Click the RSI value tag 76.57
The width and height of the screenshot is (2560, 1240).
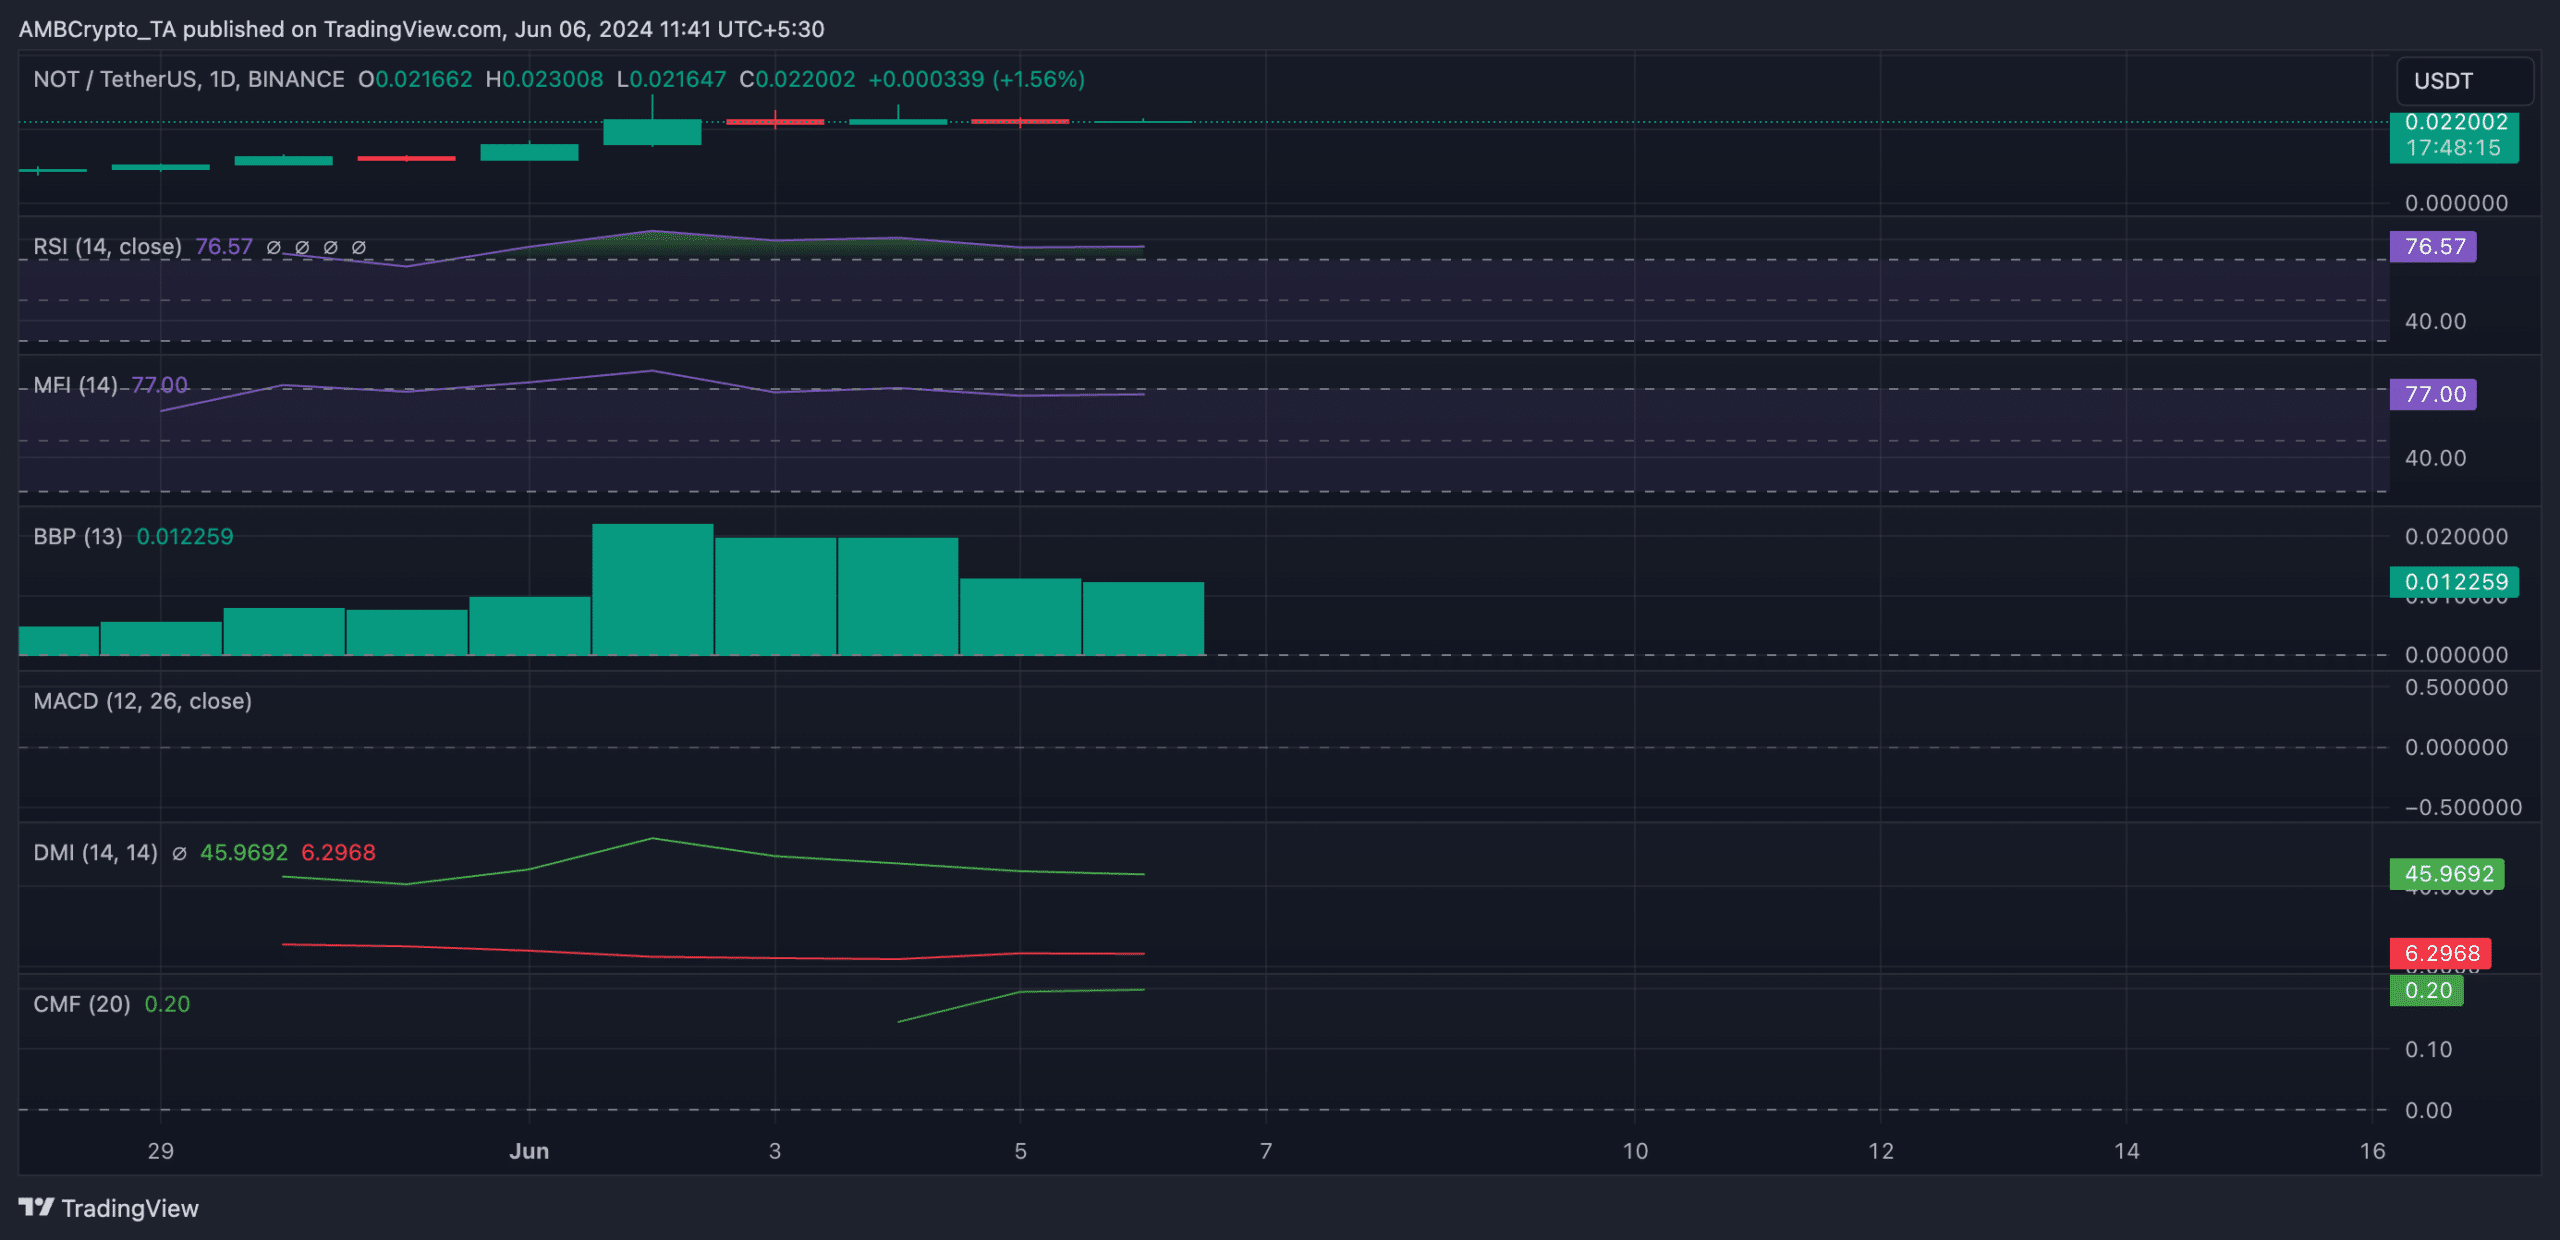(2433, 246)
